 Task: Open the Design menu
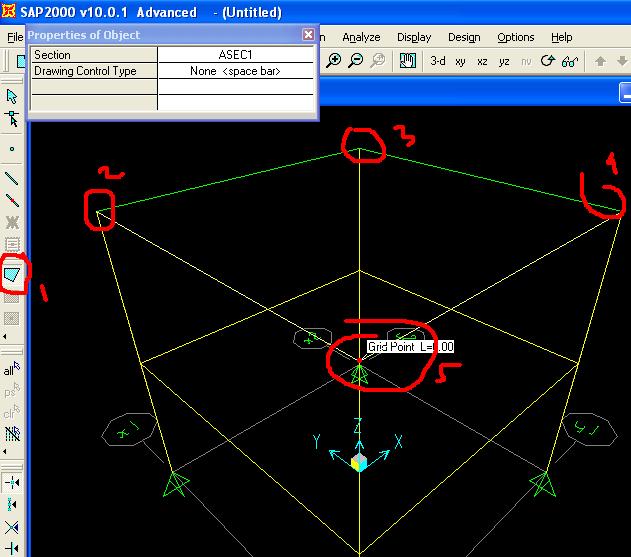point(464,37)
